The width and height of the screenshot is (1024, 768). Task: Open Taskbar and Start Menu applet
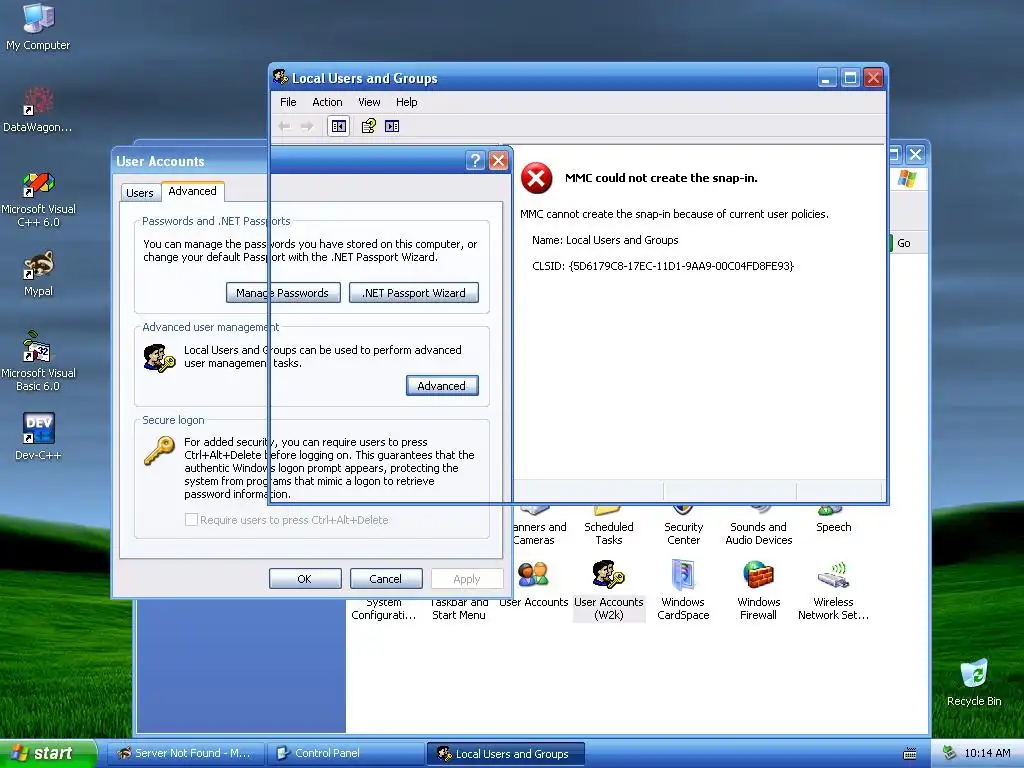[458, 609]
